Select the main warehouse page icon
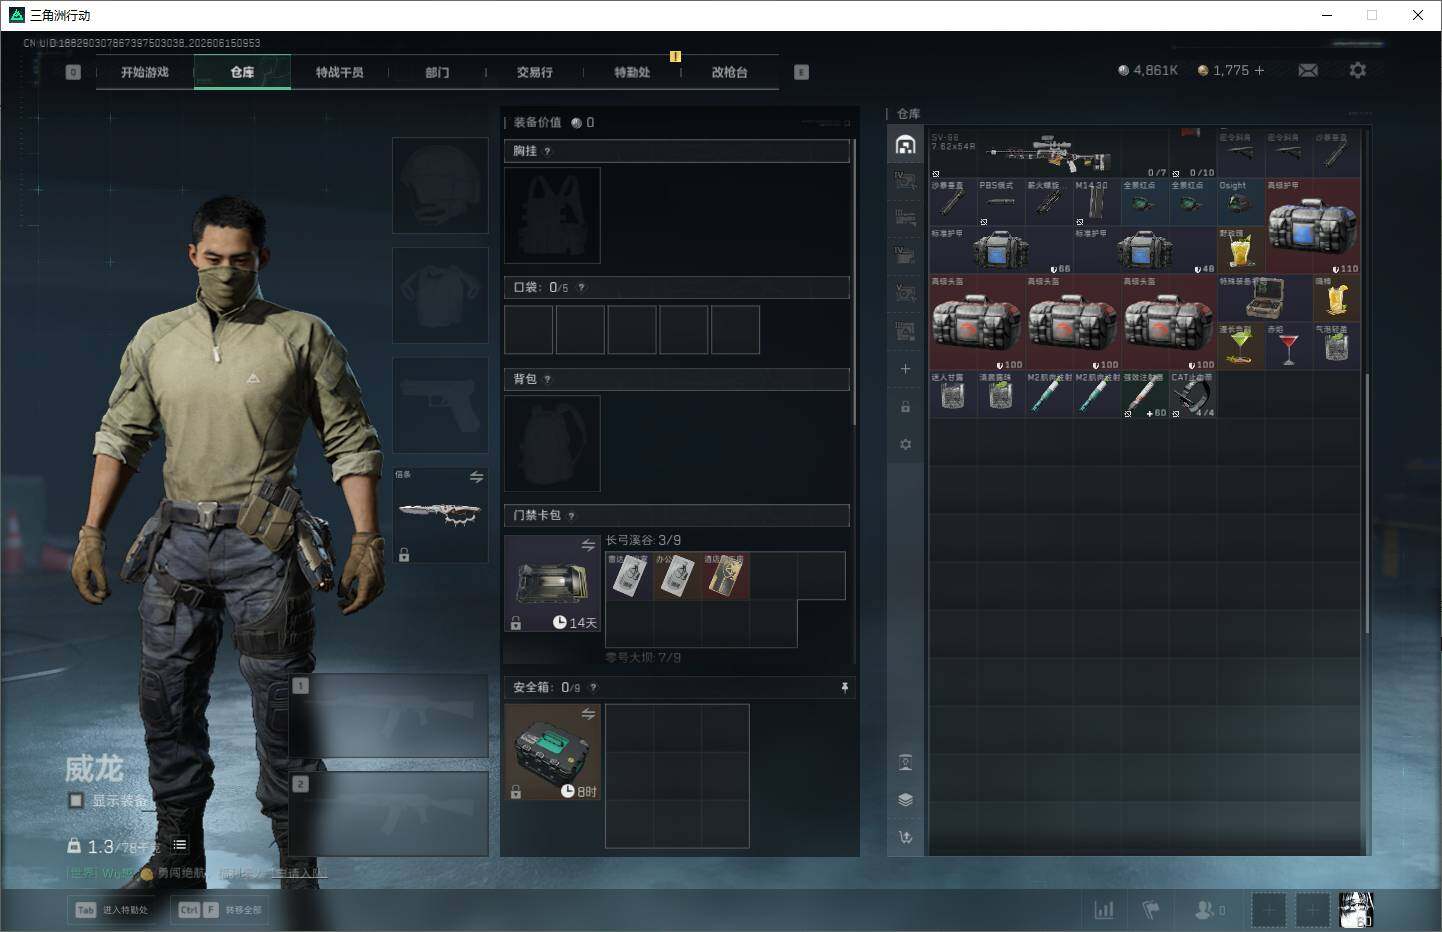This screenshot has width=1442, height=932. coord(905,144)
